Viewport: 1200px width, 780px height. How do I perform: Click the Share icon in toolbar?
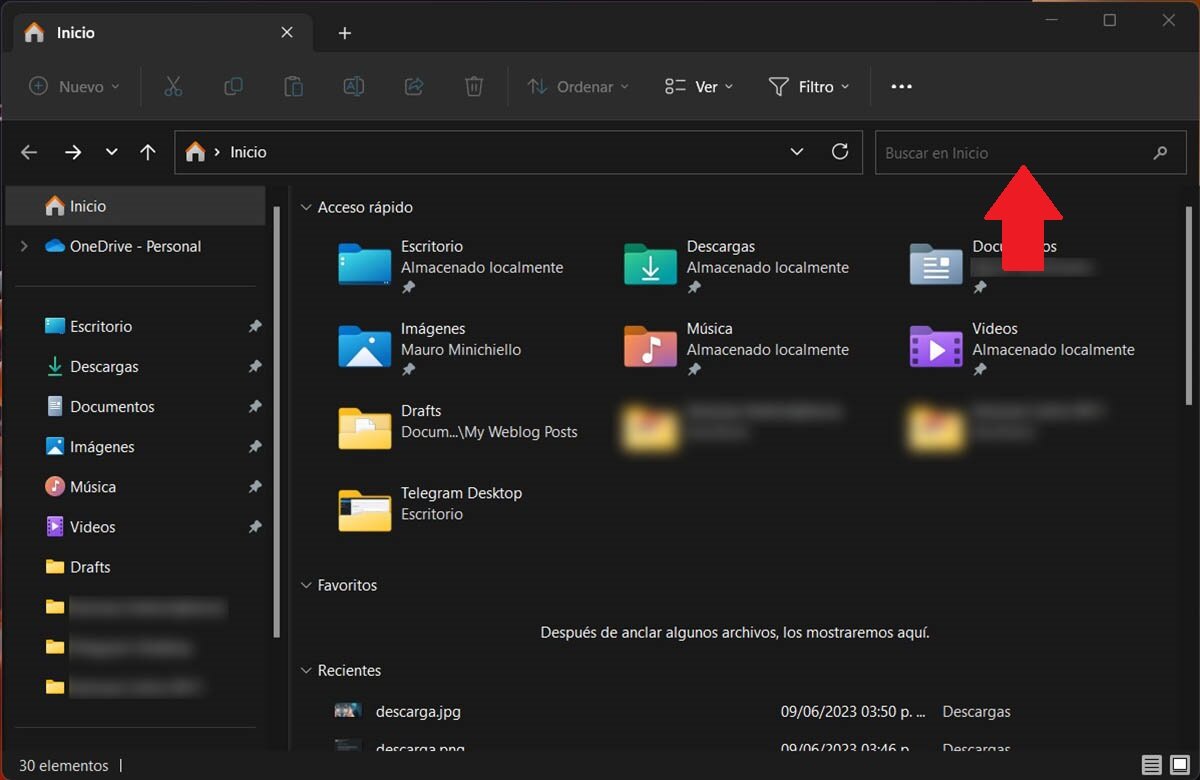tap(413, 87)
